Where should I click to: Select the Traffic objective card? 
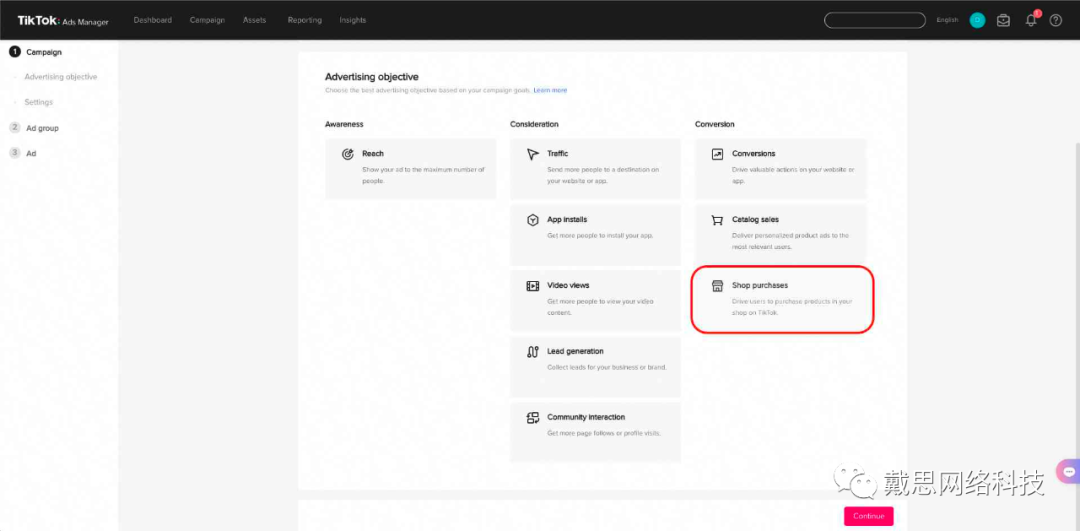pos(595,169)
